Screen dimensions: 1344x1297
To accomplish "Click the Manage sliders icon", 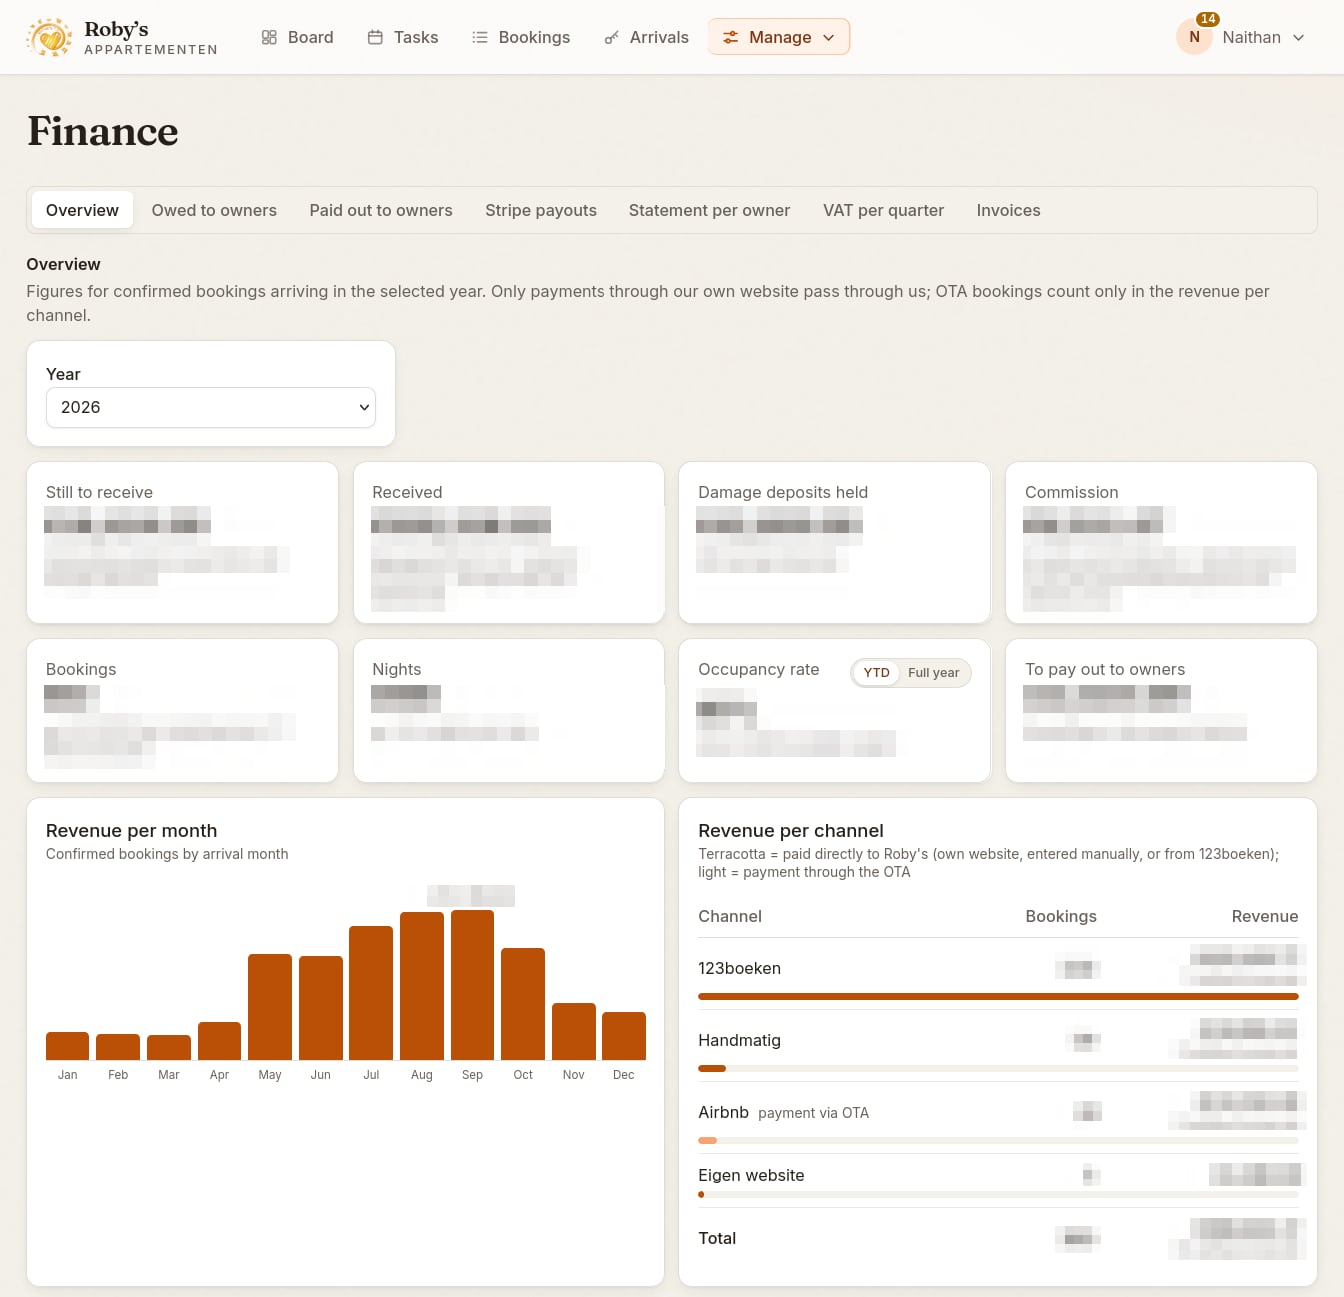I will (x=731, y=37).
